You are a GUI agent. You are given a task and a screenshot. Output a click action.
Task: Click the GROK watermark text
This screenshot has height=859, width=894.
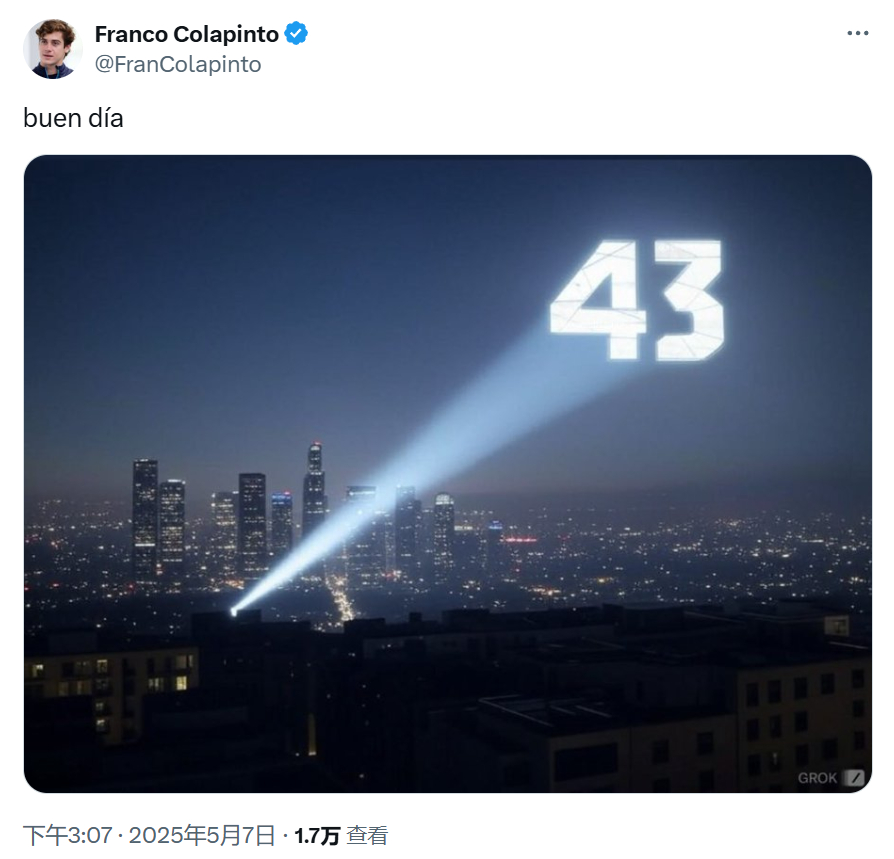[817, 778]
